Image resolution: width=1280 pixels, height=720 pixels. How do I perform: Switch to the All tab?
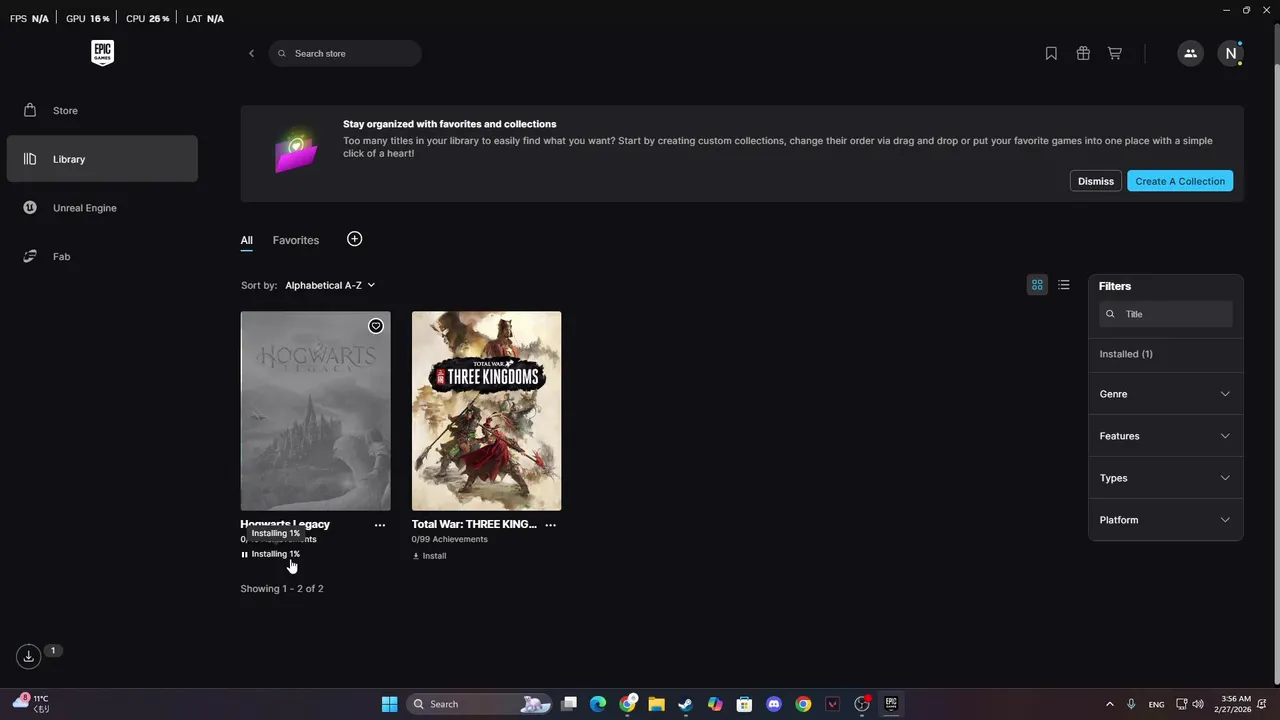coord(246,240)
